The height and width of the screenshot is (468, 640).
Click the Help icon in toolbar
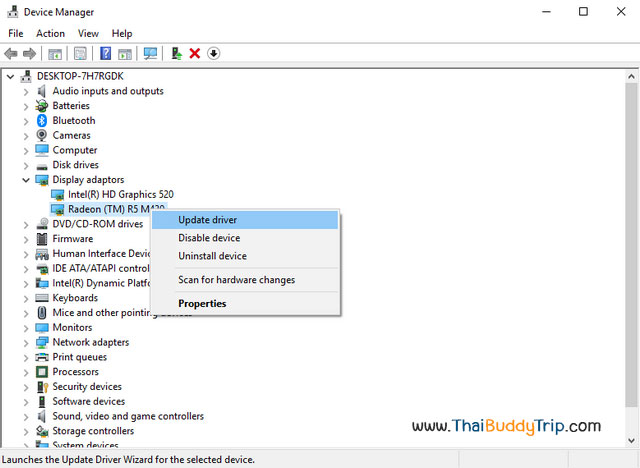click(x=105, y=53)
